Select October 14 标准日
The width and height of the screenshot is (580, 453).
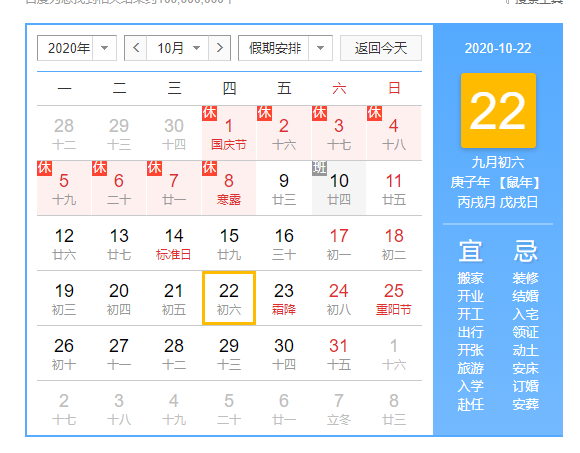click(x=174, y=243)
